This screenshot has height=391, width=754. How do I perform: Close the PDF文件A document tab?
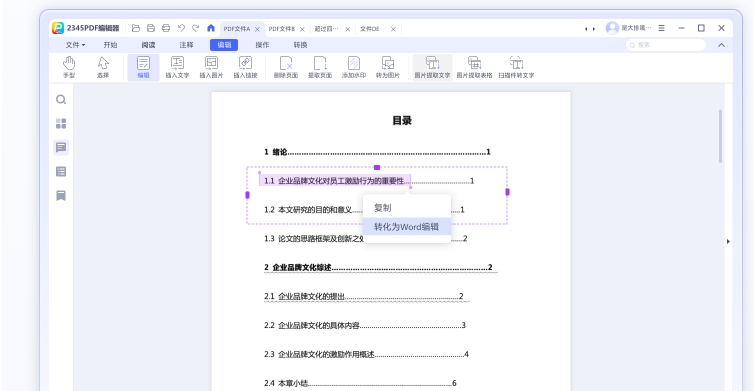click(257, 29)
